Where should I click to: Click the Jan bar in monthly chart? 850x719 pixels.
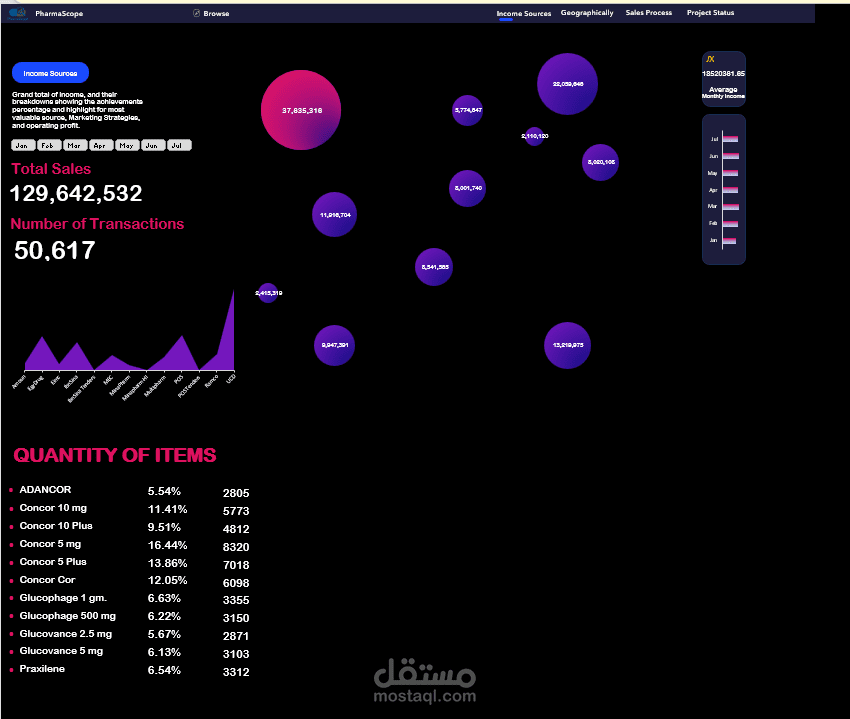(x=729, y=241)
